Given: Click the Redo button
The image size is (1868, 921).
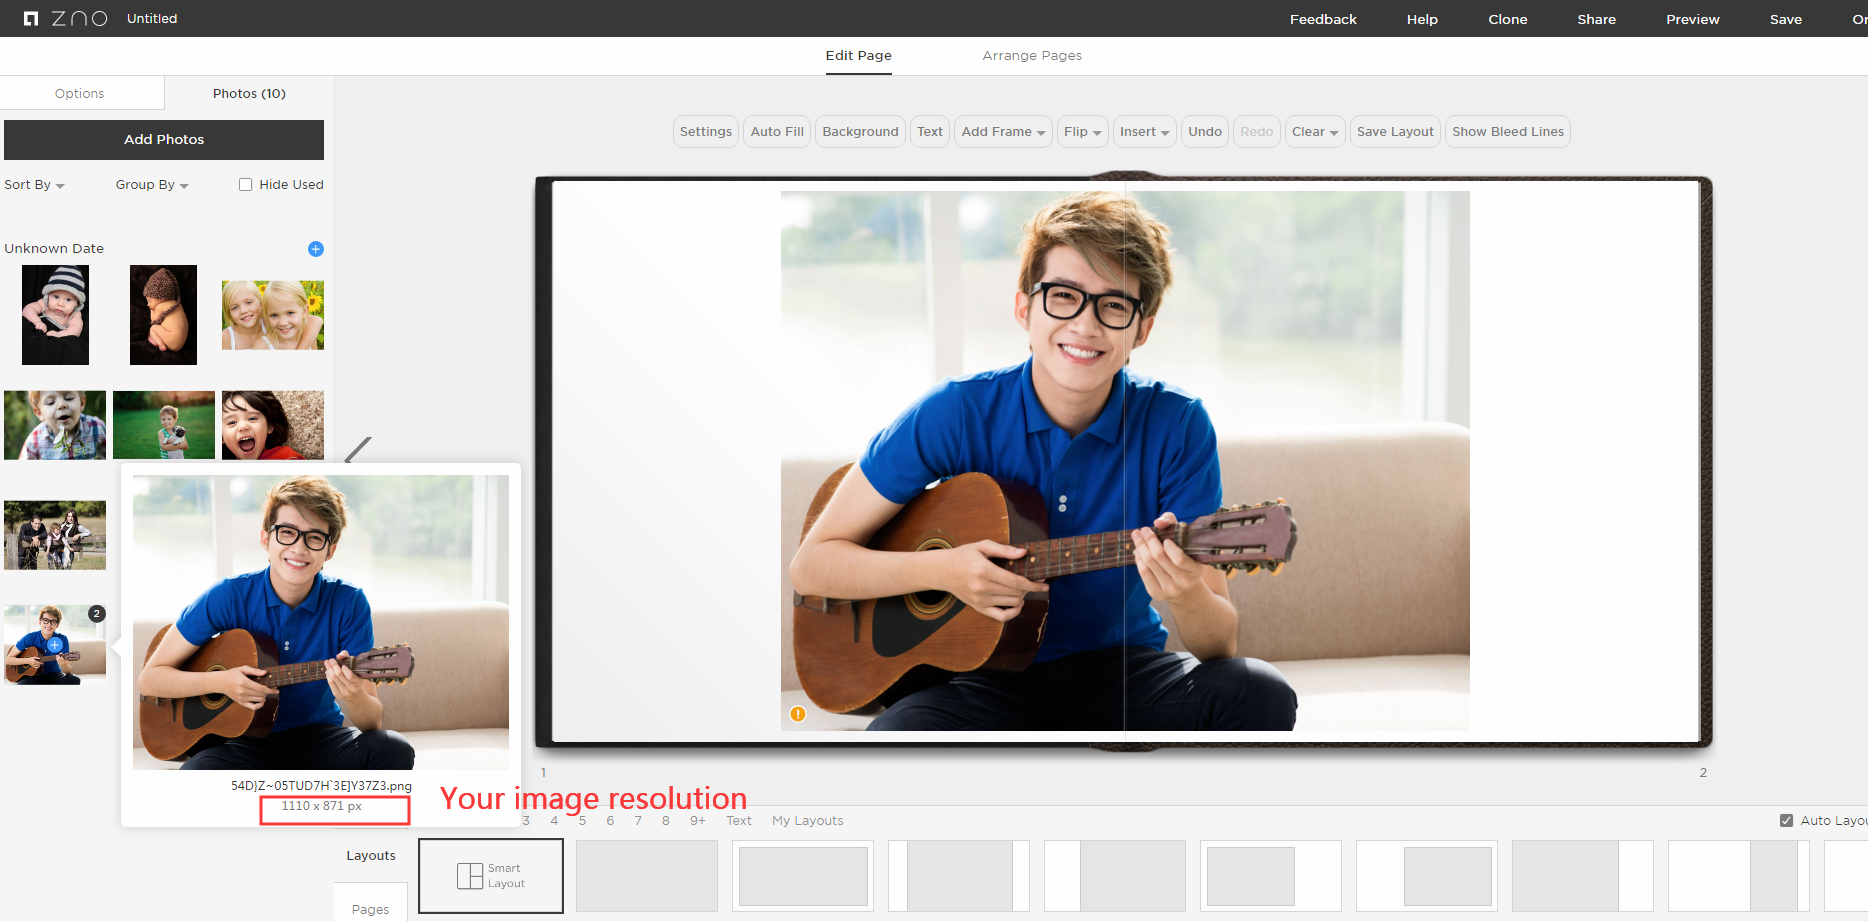Looking at the screenshot, I should tap(1257, 132).
